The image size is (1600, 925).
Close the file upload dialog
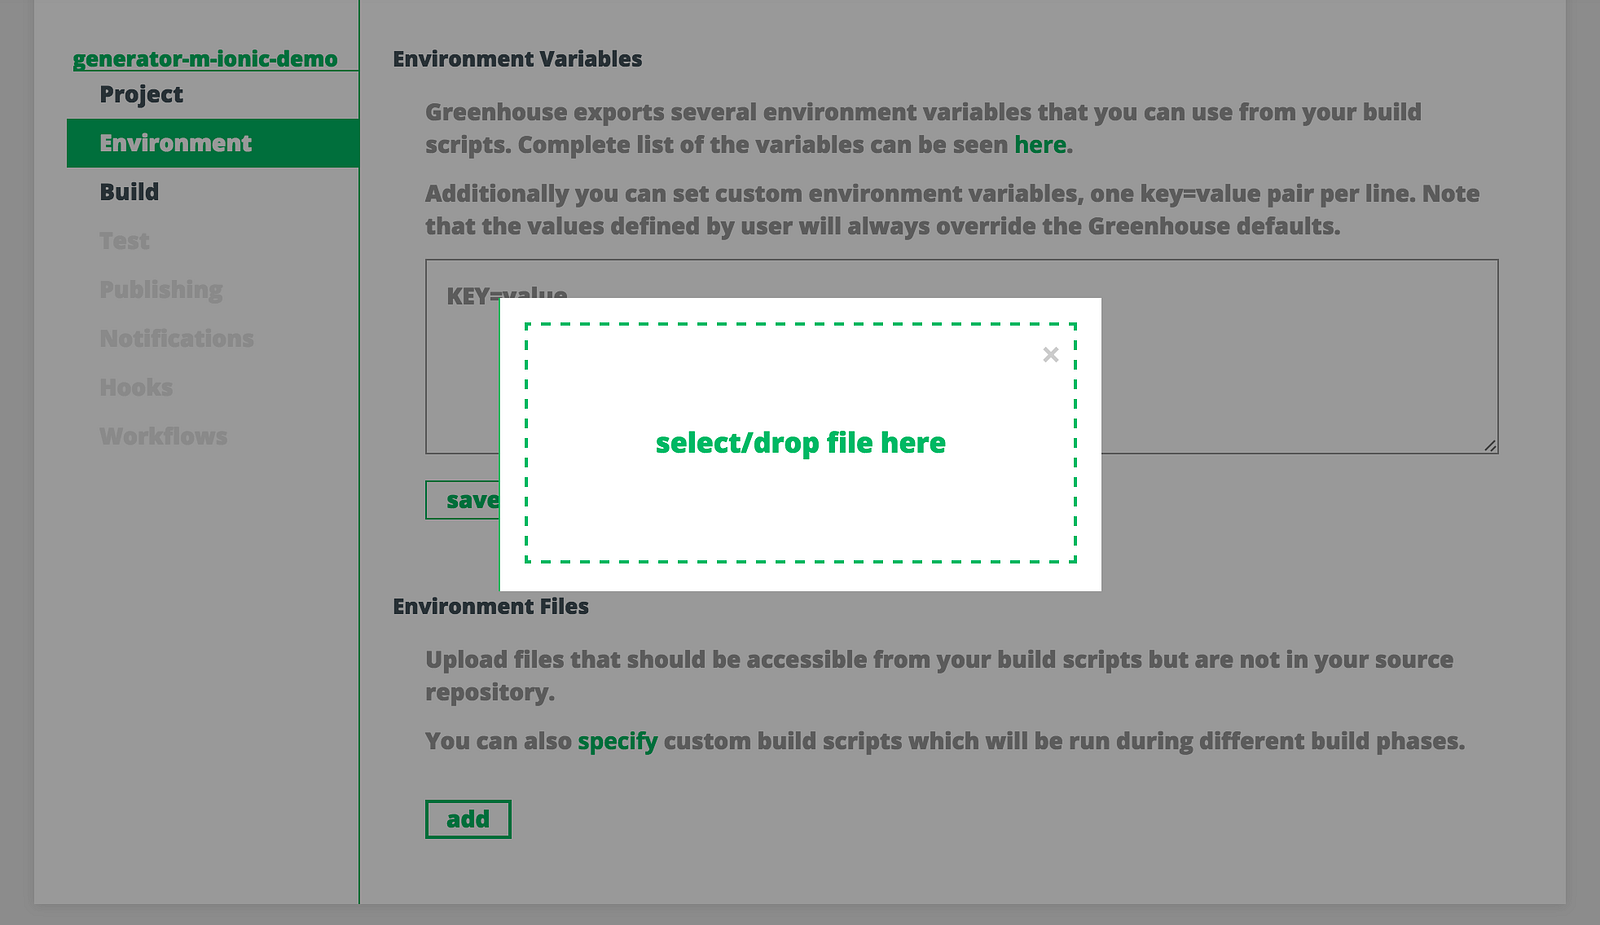click(x=1050, y=355)
